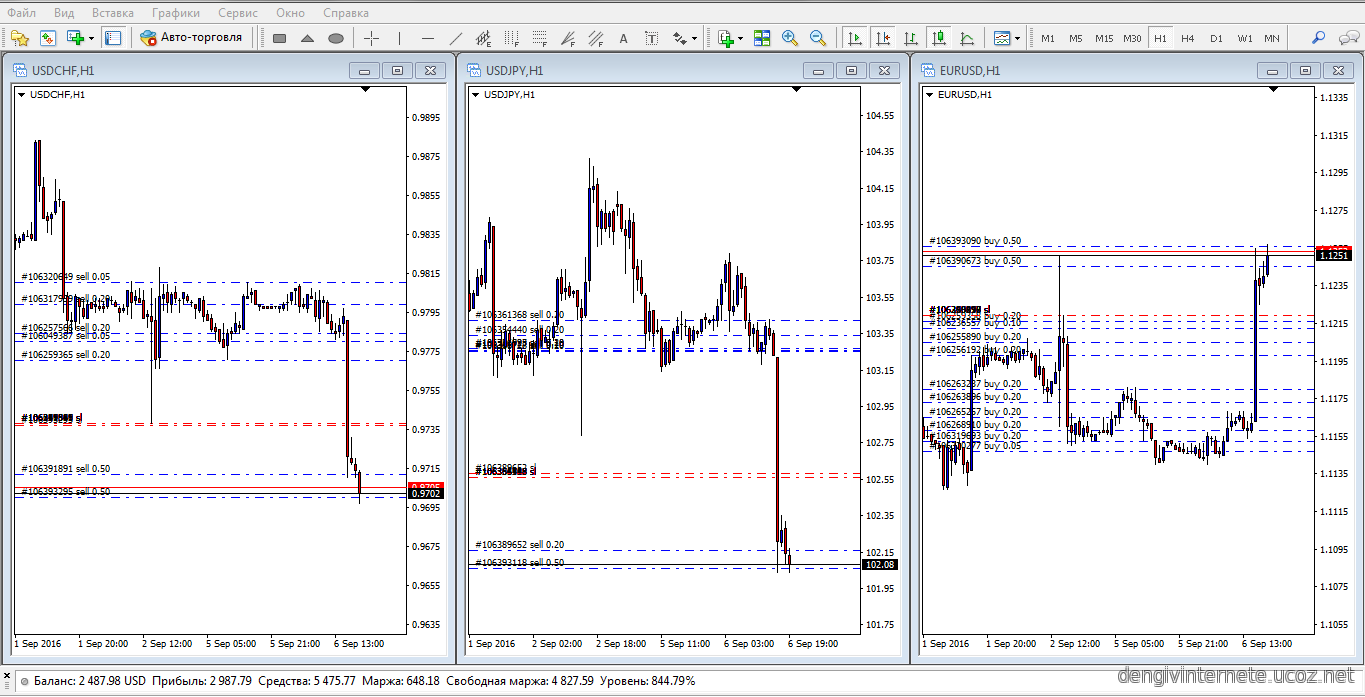This screenshot has height=697, width=1365.
Task: Toggle chart auto-scroll button
Action: [855, 38]
